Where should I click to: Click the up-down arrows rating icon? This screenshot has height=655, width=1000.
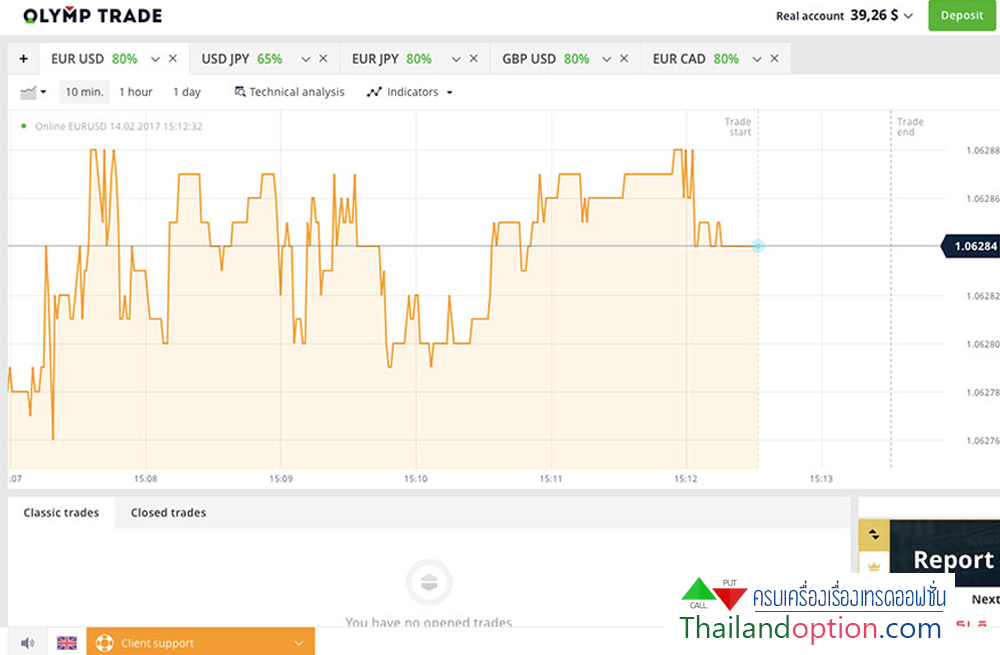(x=874, y=534)
